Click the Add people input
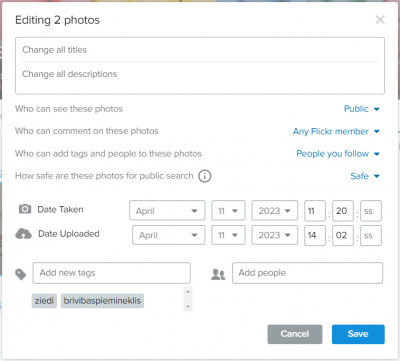This screenshot has height=361, width=400. pos(307,273)
